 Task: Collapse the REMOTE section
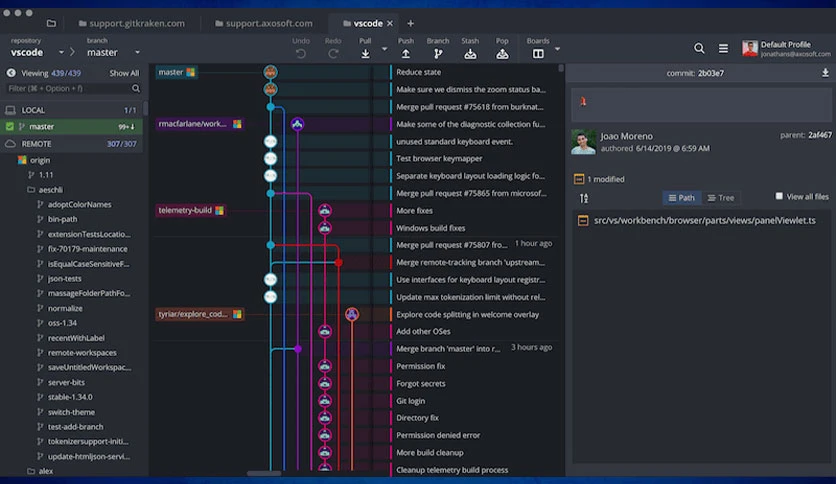coord(72,144)
